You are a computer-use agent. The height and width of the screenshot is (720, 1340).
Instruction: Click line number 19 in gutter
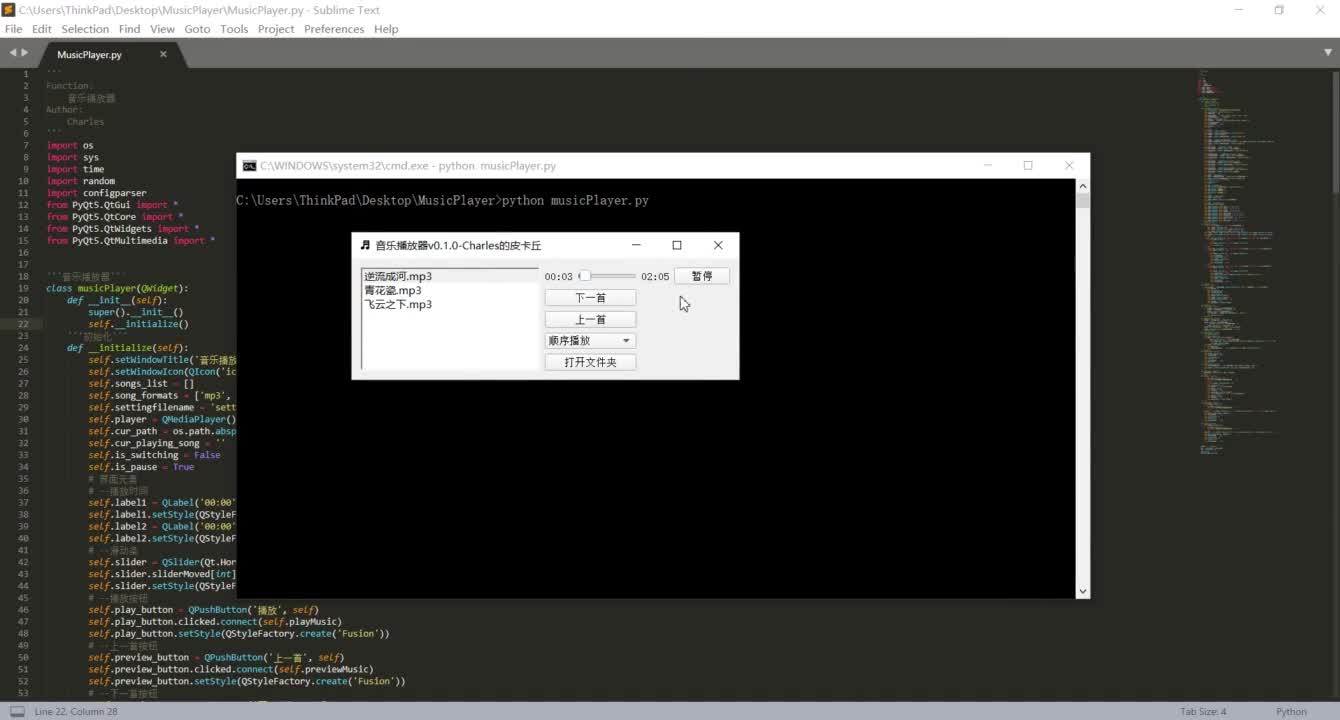click(24, 288)
